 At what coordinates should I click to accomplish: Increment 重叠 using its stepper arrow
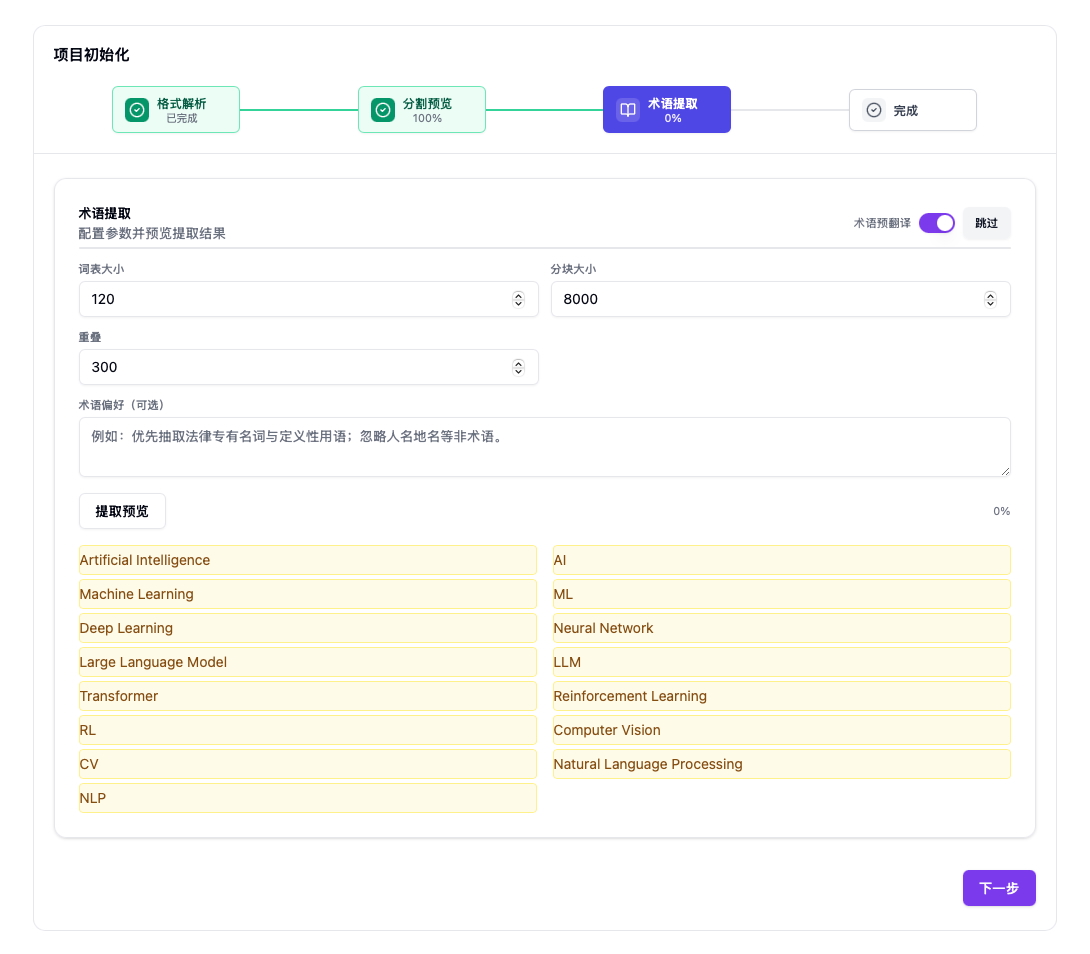tap(518, 363)
